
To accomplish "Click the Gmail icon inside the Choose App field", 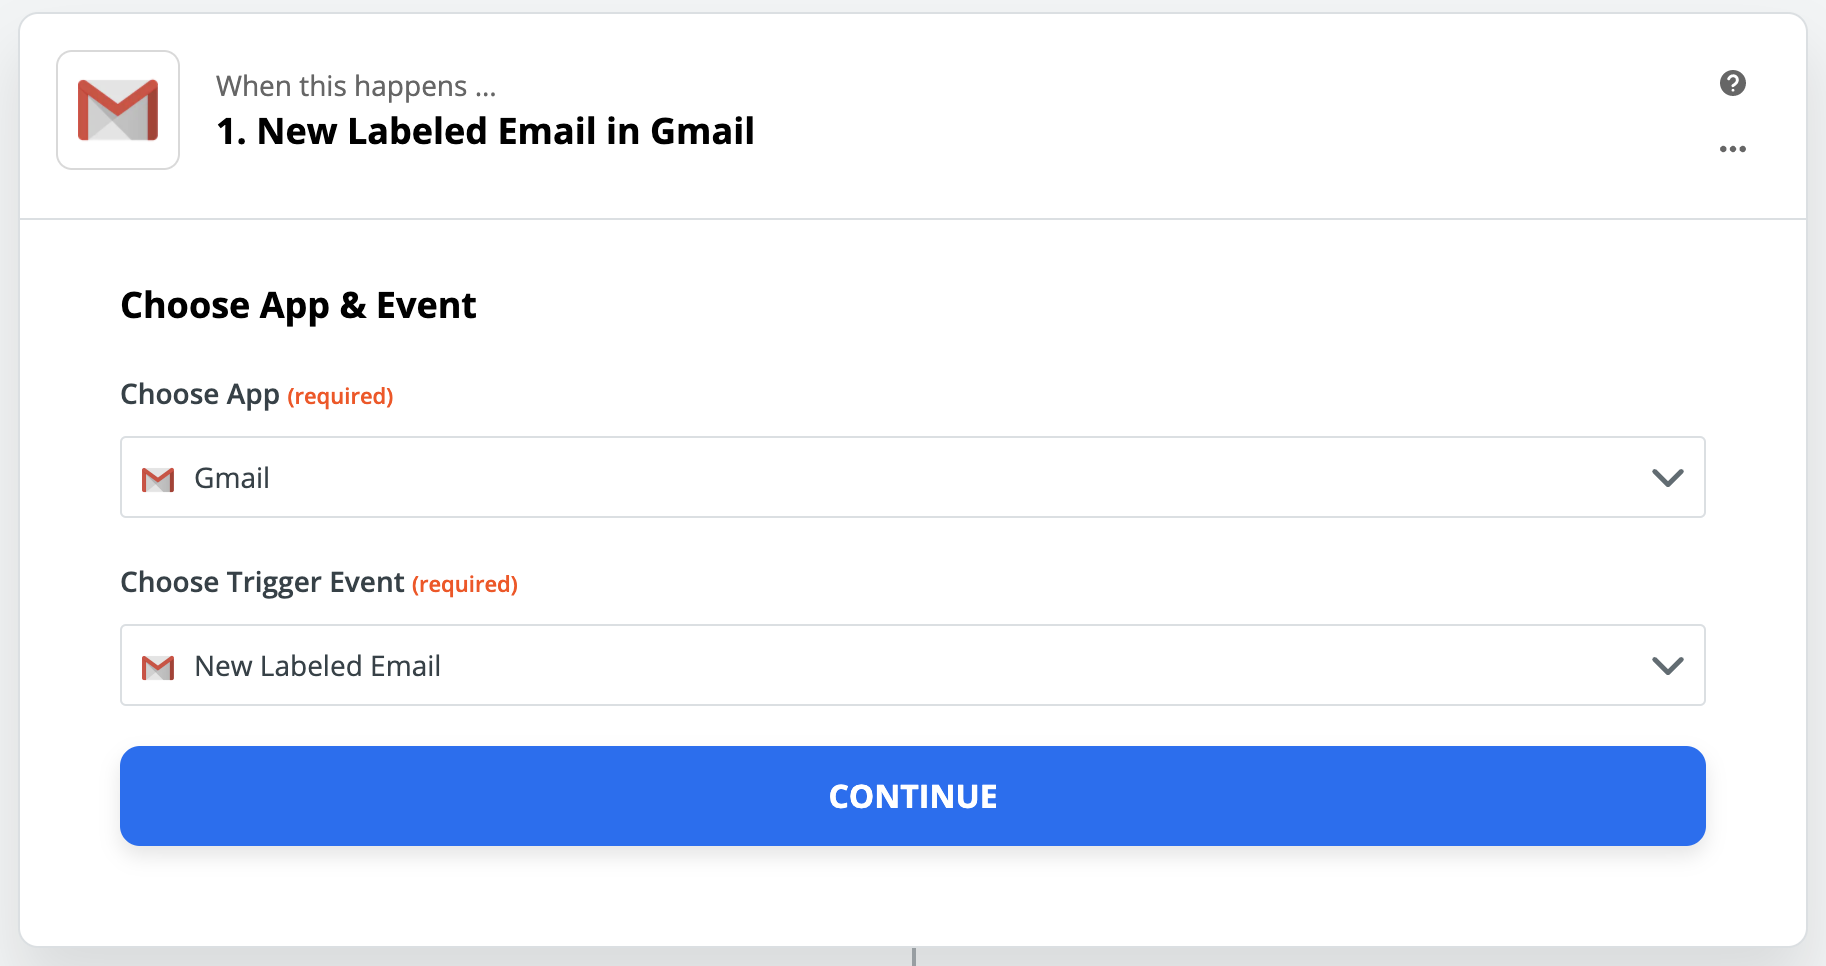I will click(x=157, y=479).
